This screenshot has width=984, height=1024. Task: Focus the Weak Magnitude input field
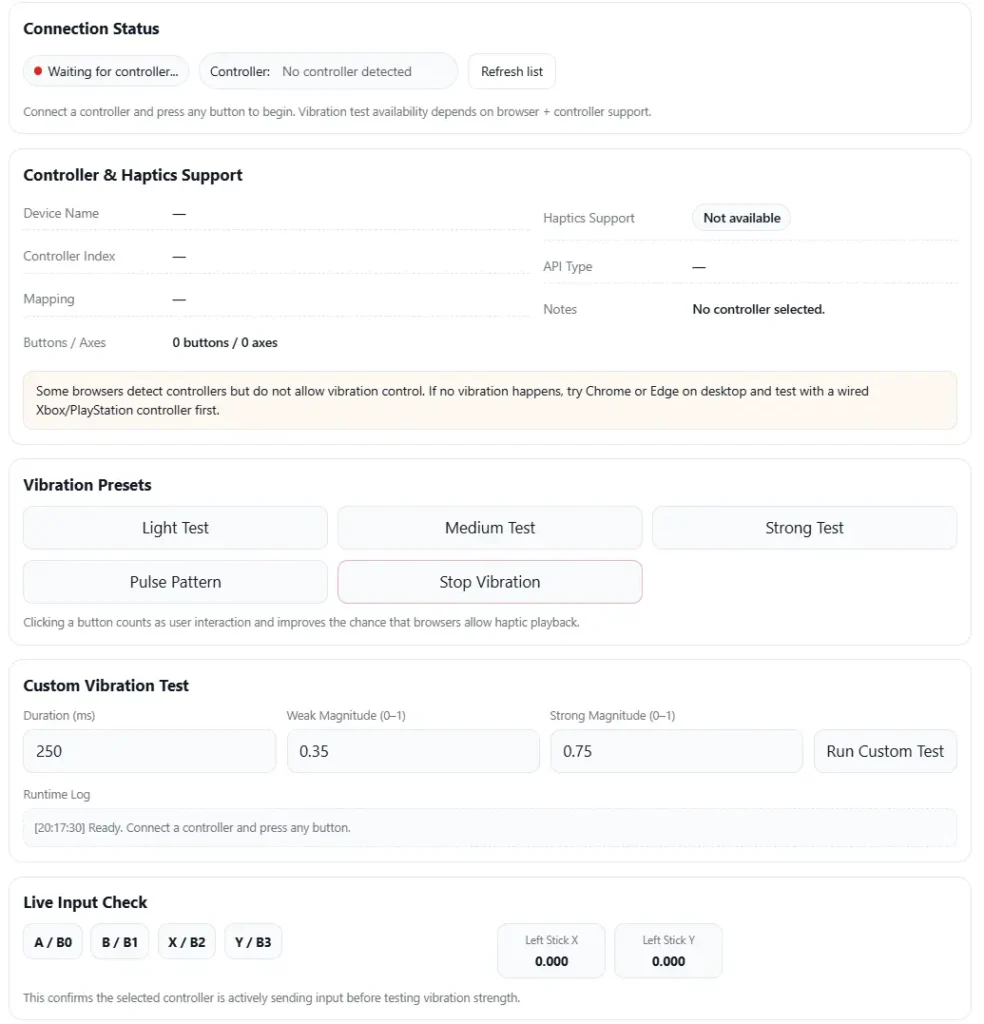pos(413,751)
